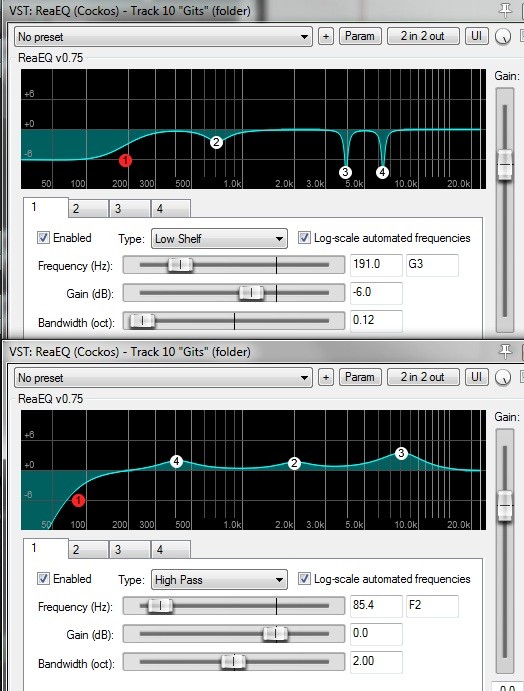524x691 pixels.
Task: Select red band 1 node on the top EQ graph
Action: (x=126, y=160)
